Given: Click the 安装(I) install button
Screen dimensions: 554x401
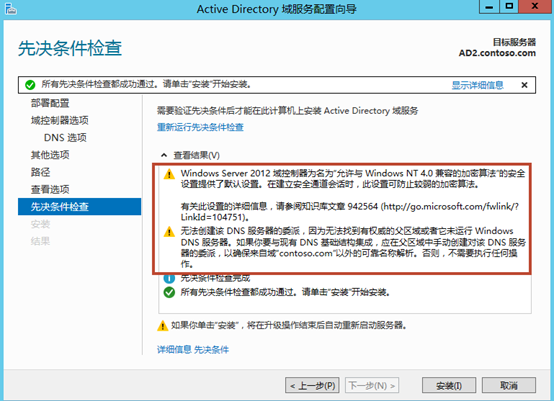Looking at the screenshot, I should coord(449,385).
